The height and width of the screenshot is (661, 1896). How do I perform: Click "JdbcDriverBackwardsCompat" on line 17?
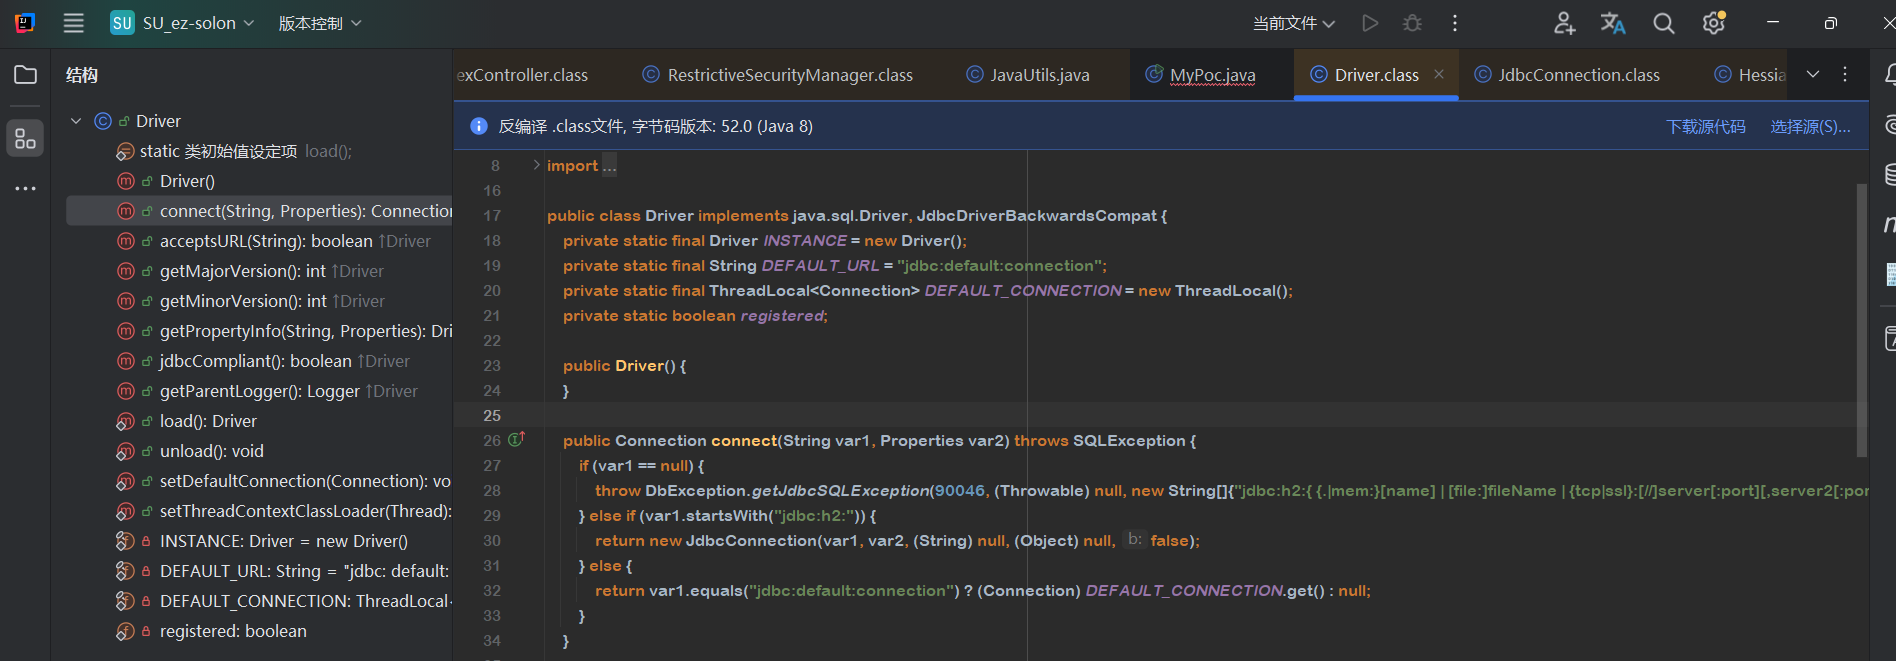[1037, 215]
